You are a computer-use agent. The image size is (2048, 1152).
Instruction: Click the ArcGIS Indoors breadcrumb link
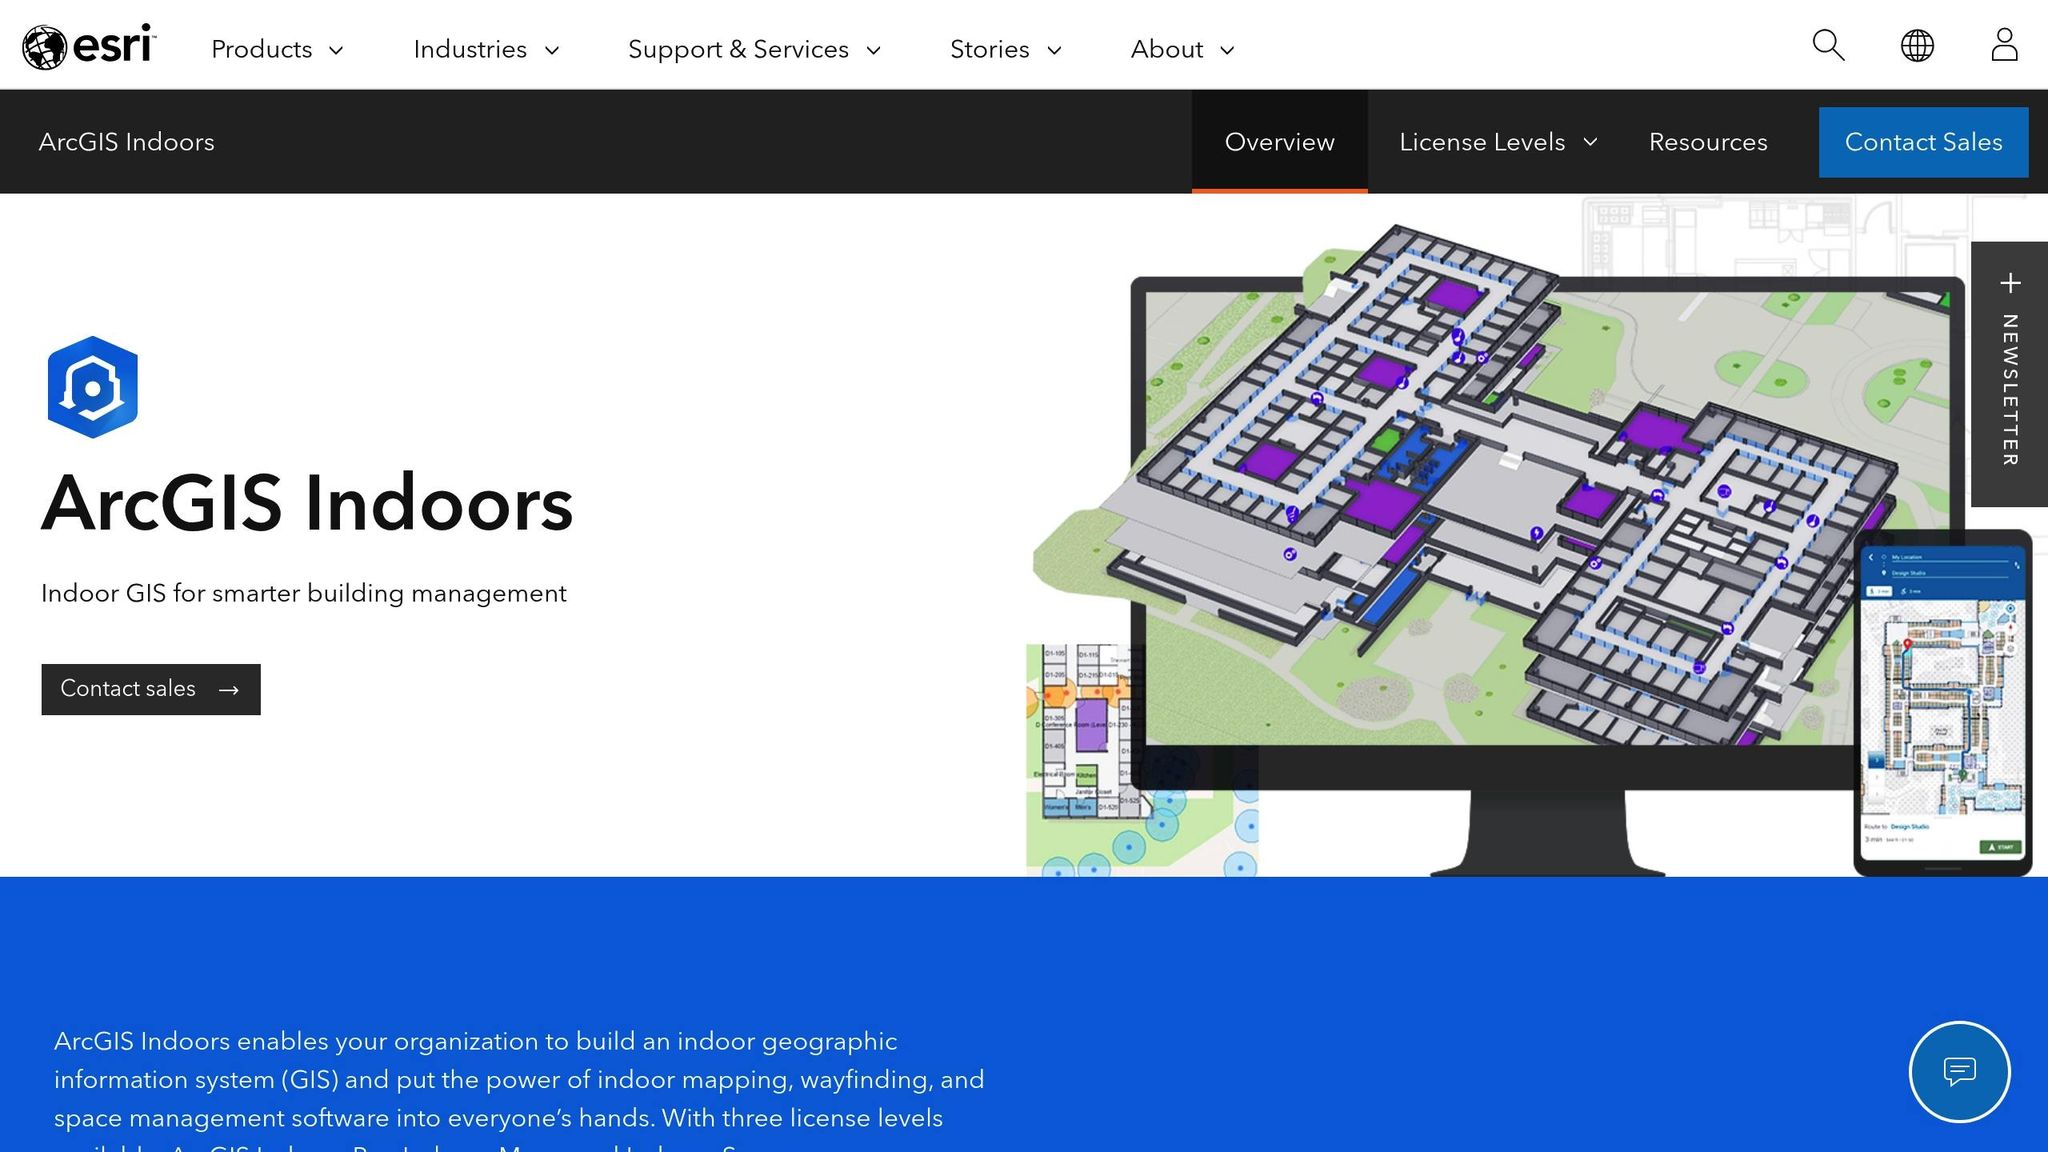[x=127, y=142]
